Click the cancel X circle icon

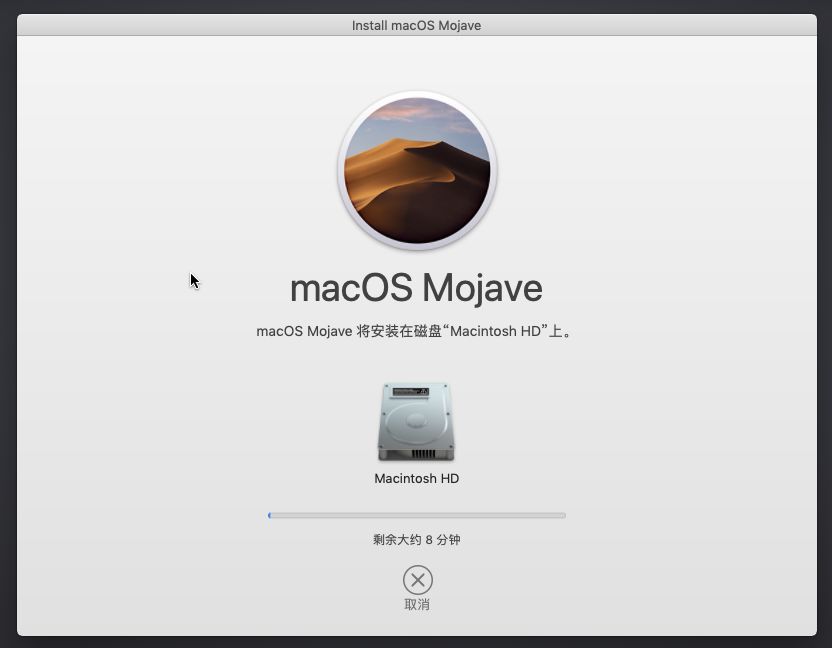point(417,580)
